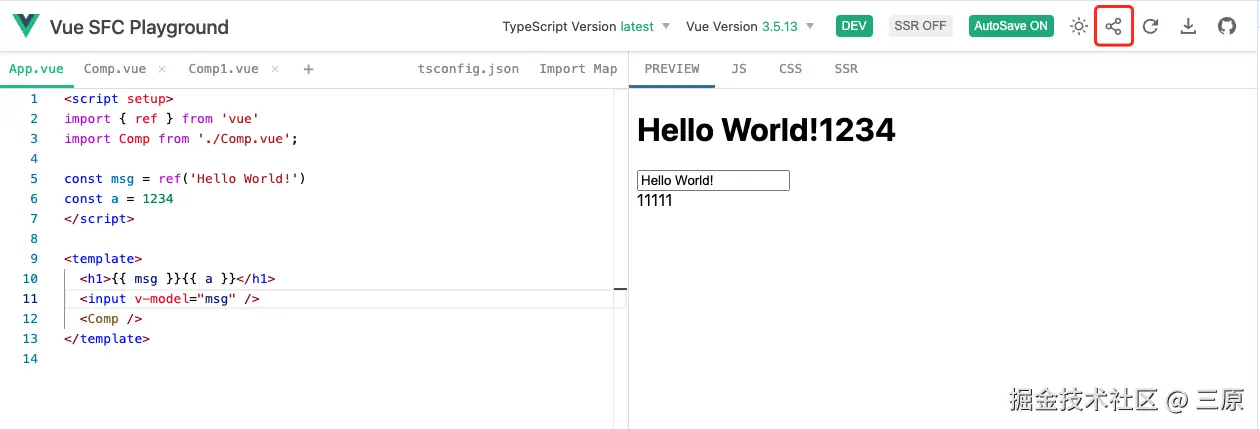Toggle the AutoSave ON button
1260x429 pixels.
click(1012, 26)
